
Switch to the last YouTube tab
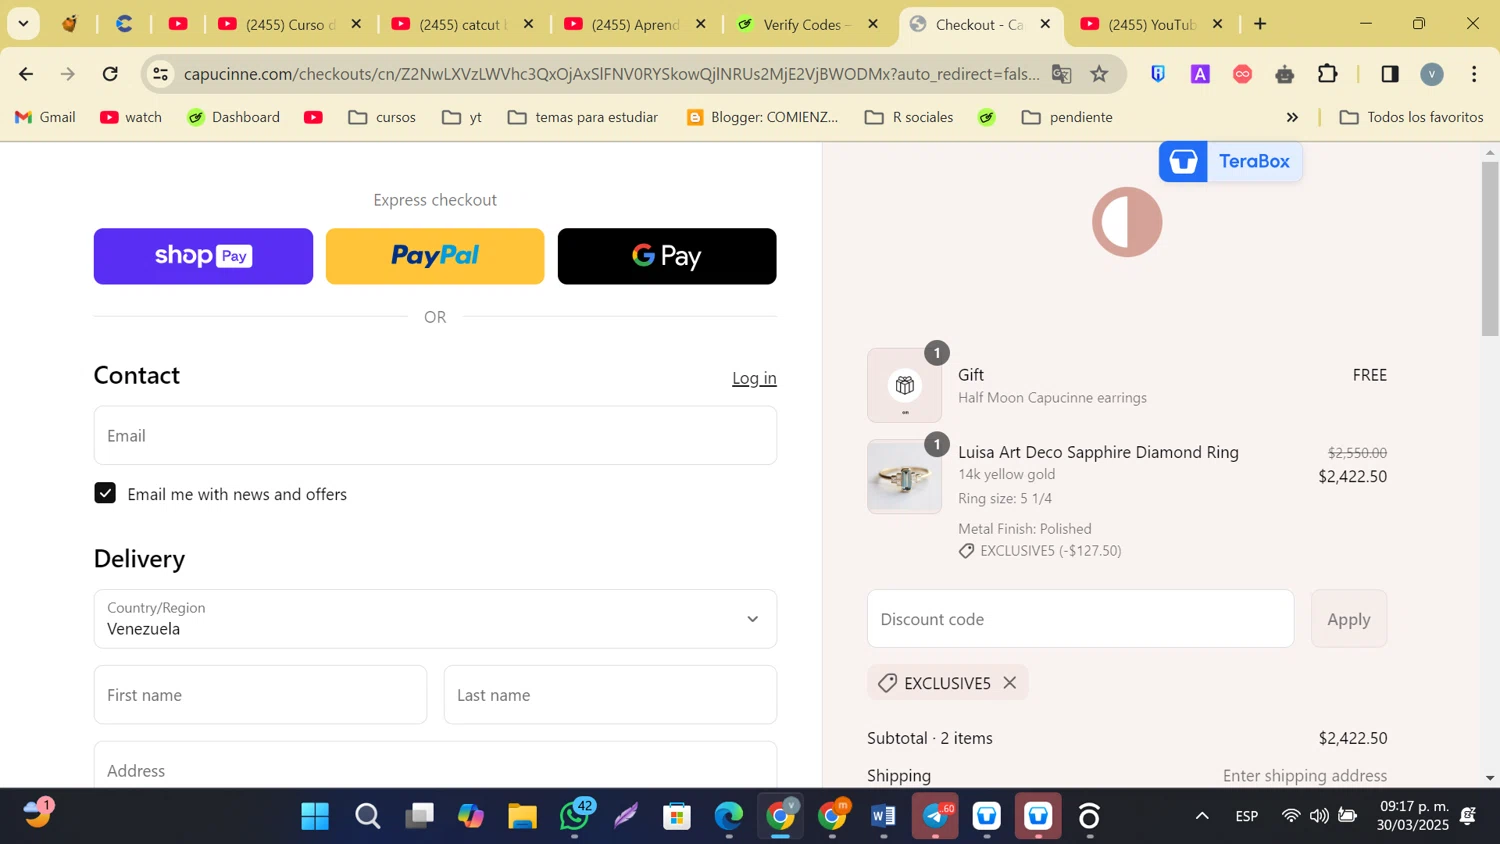(x=1152, y=24)
